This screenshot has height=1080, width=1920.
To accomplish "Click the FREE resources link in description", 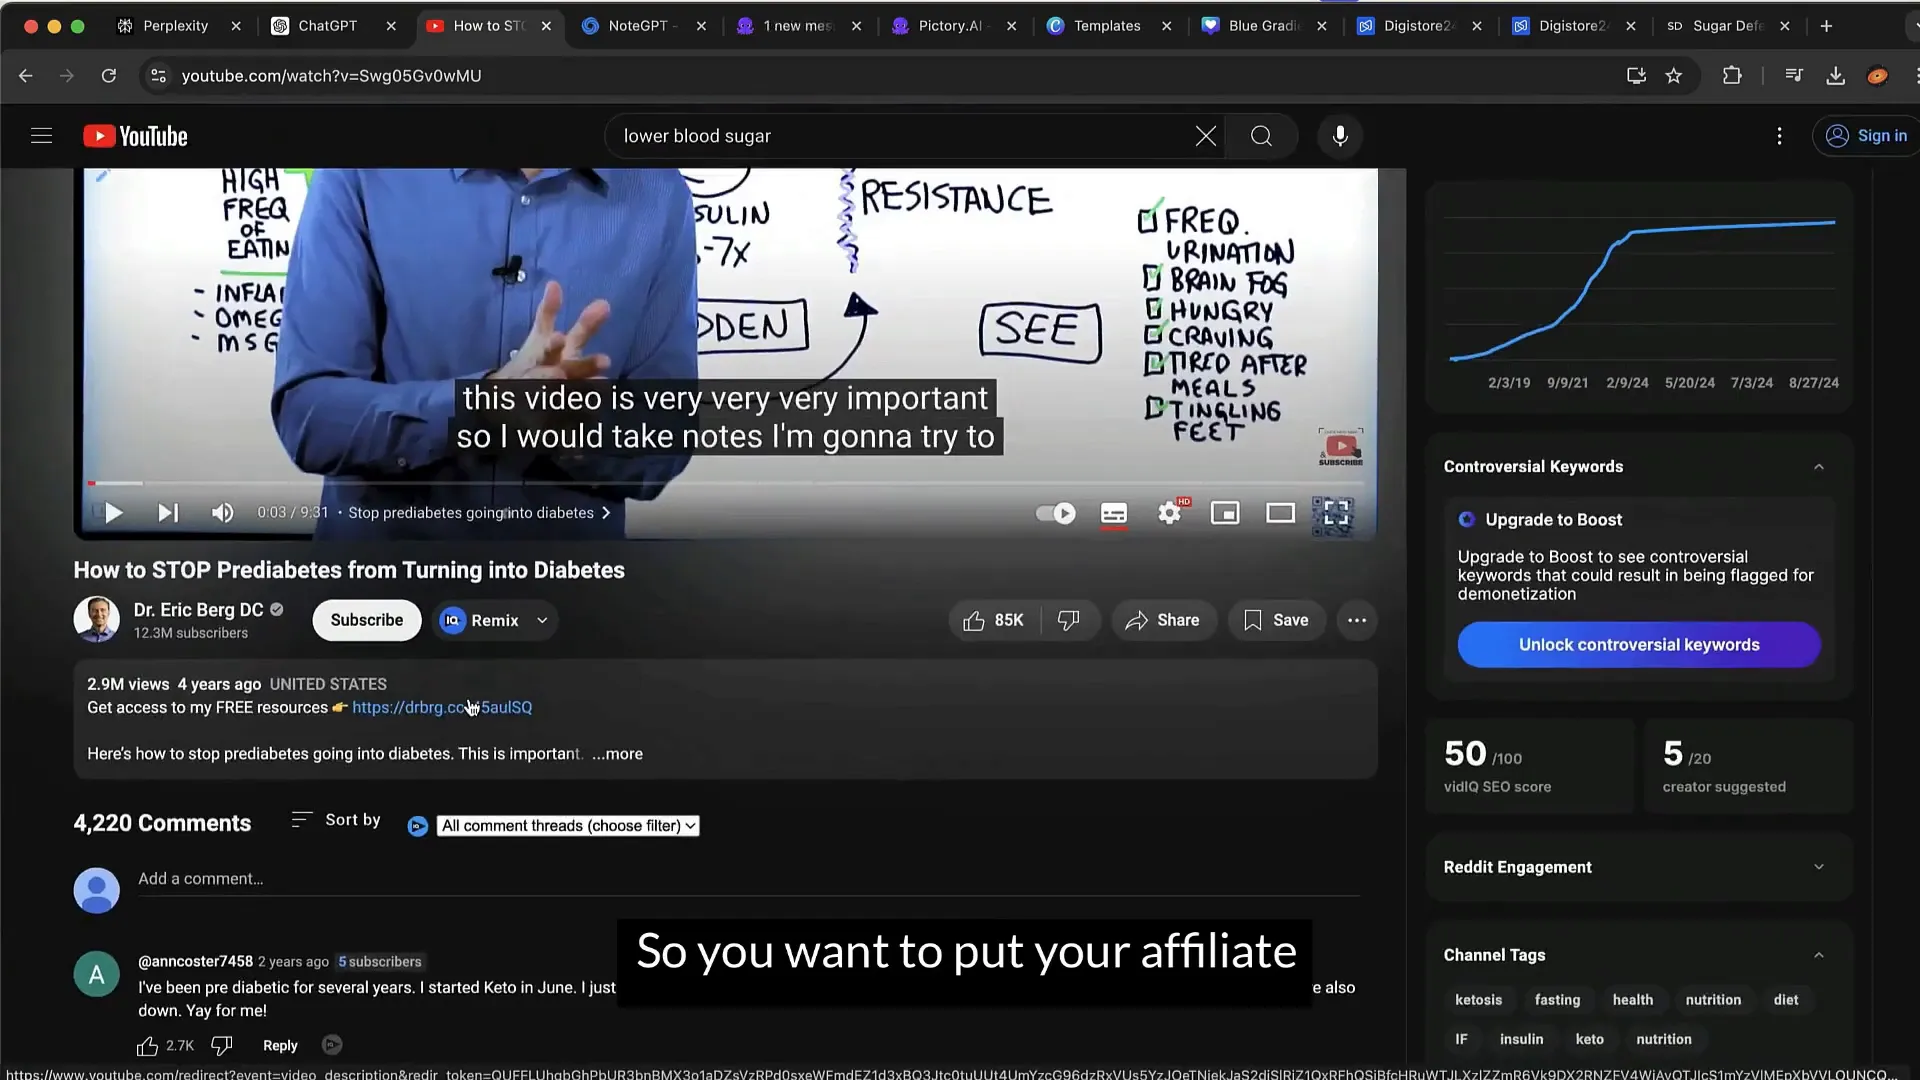I will pos(442,707).
